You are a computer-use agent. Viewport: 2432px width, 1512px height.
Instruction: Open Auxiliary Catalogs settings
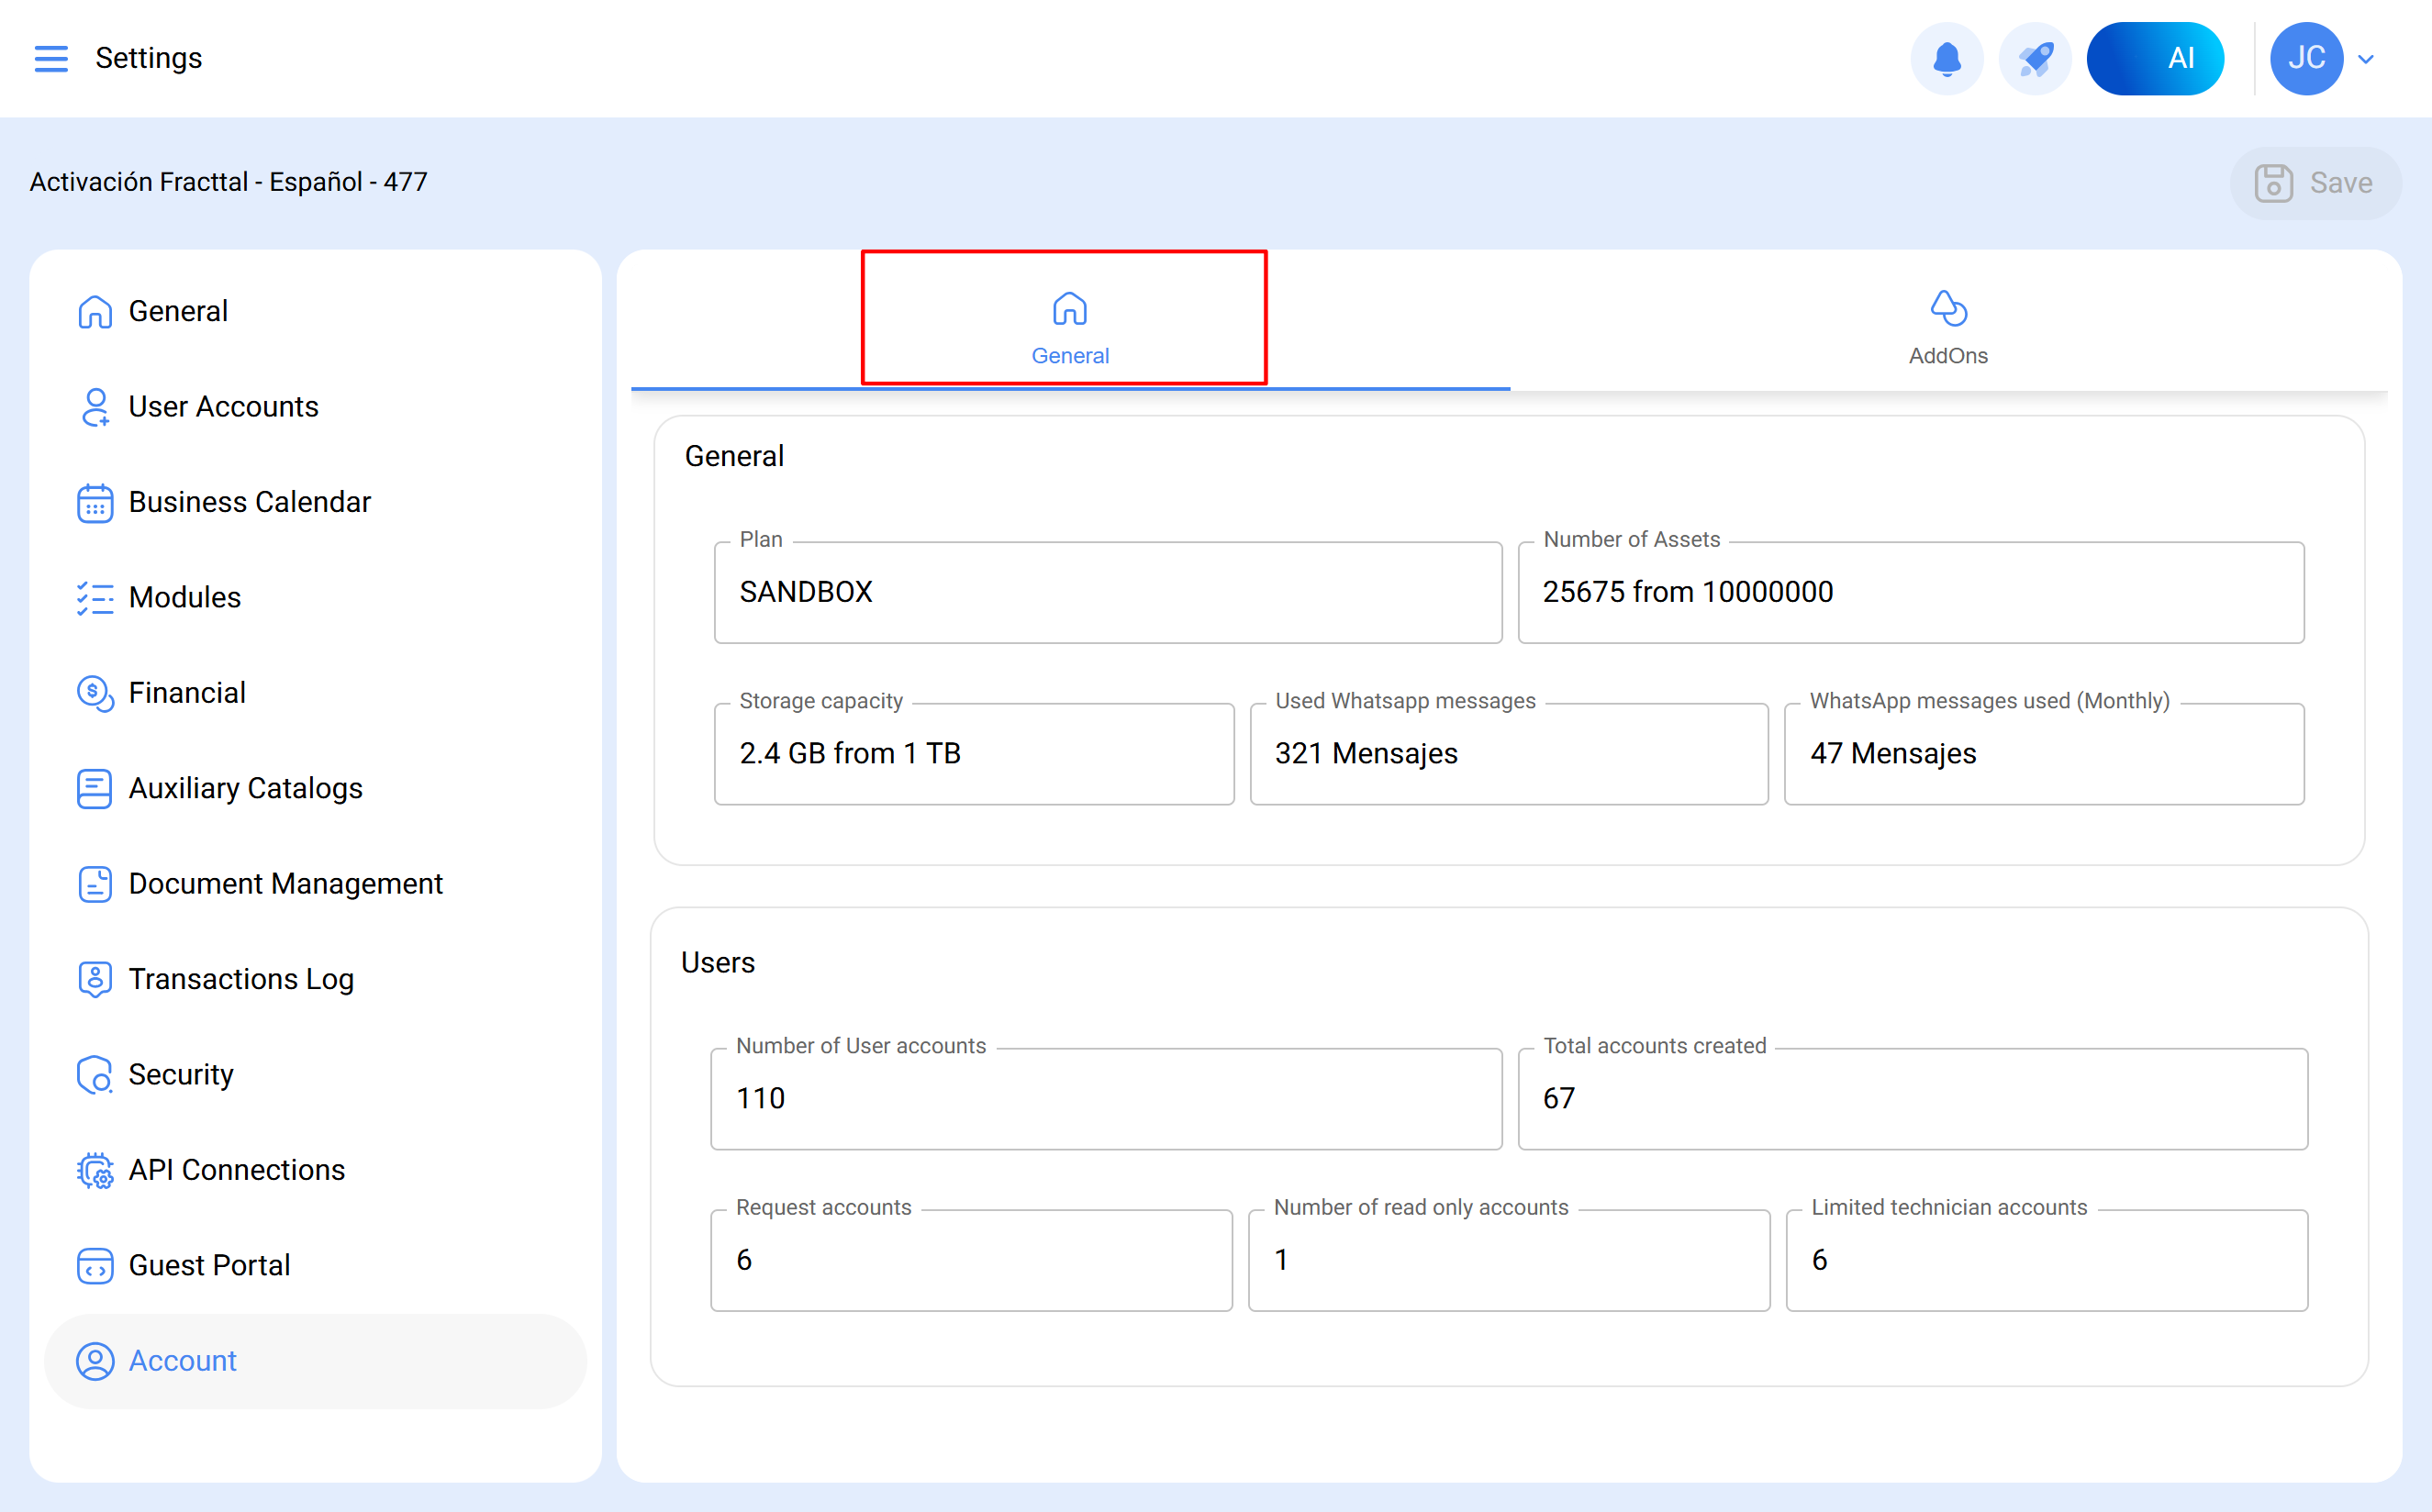[x=245, y=789]
